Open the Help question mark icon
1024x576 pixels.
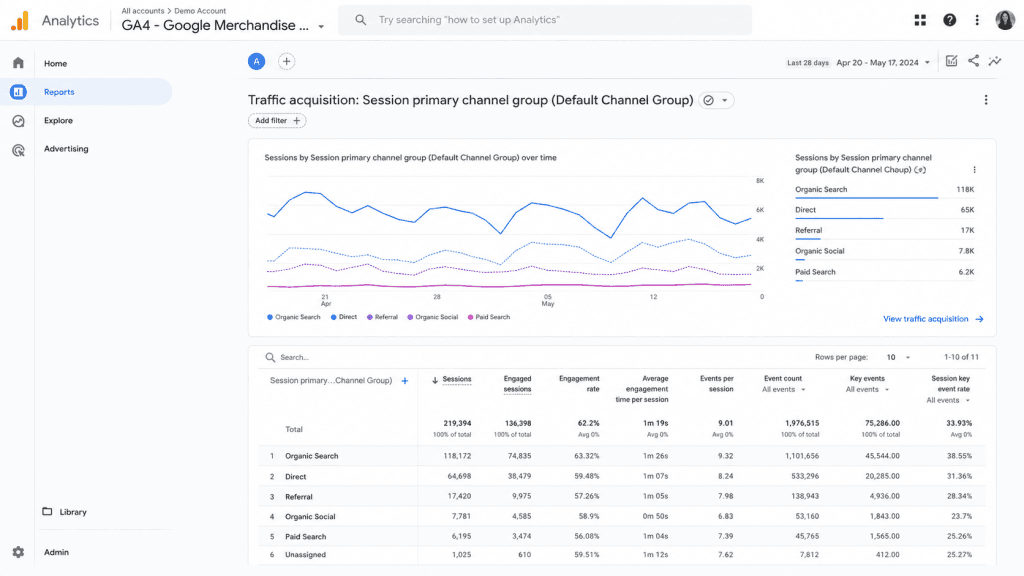point(950,20)
